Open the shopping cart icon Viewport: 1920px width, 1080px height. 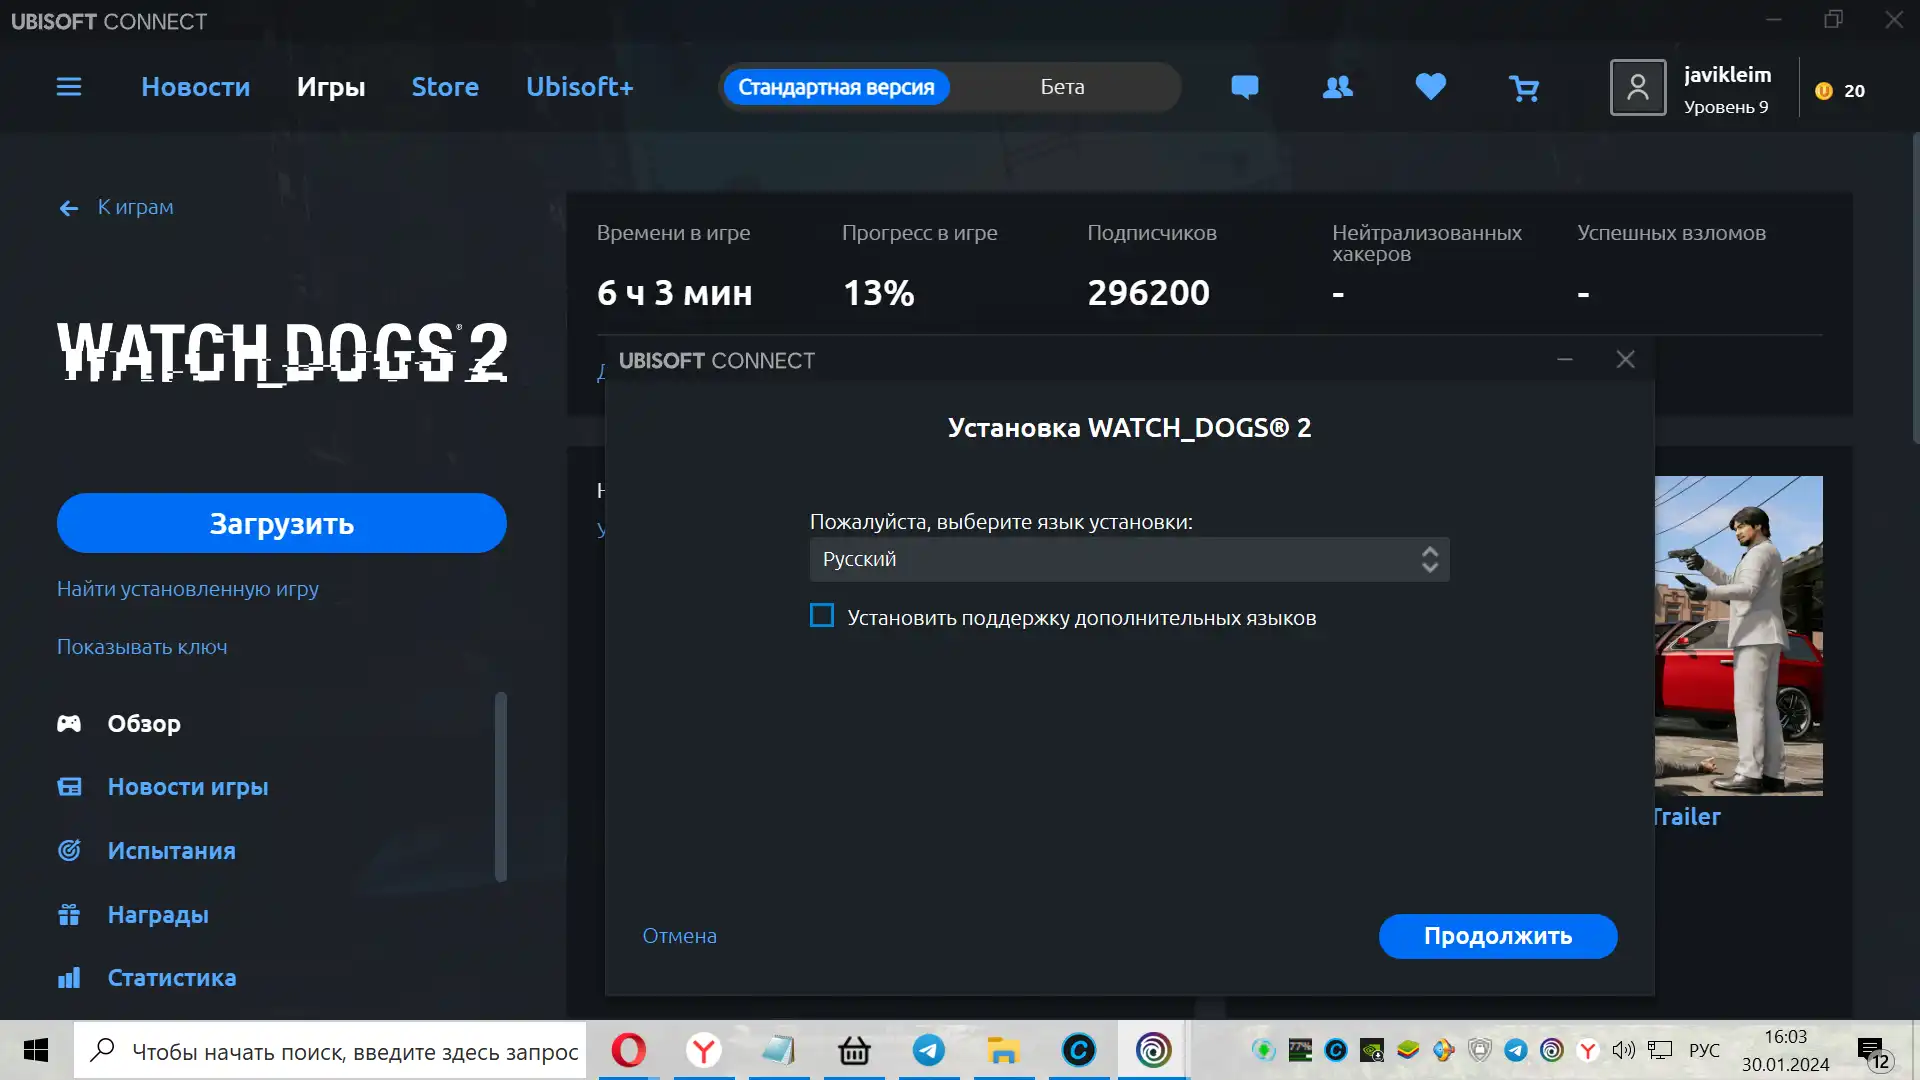(x=1524, y=88)
